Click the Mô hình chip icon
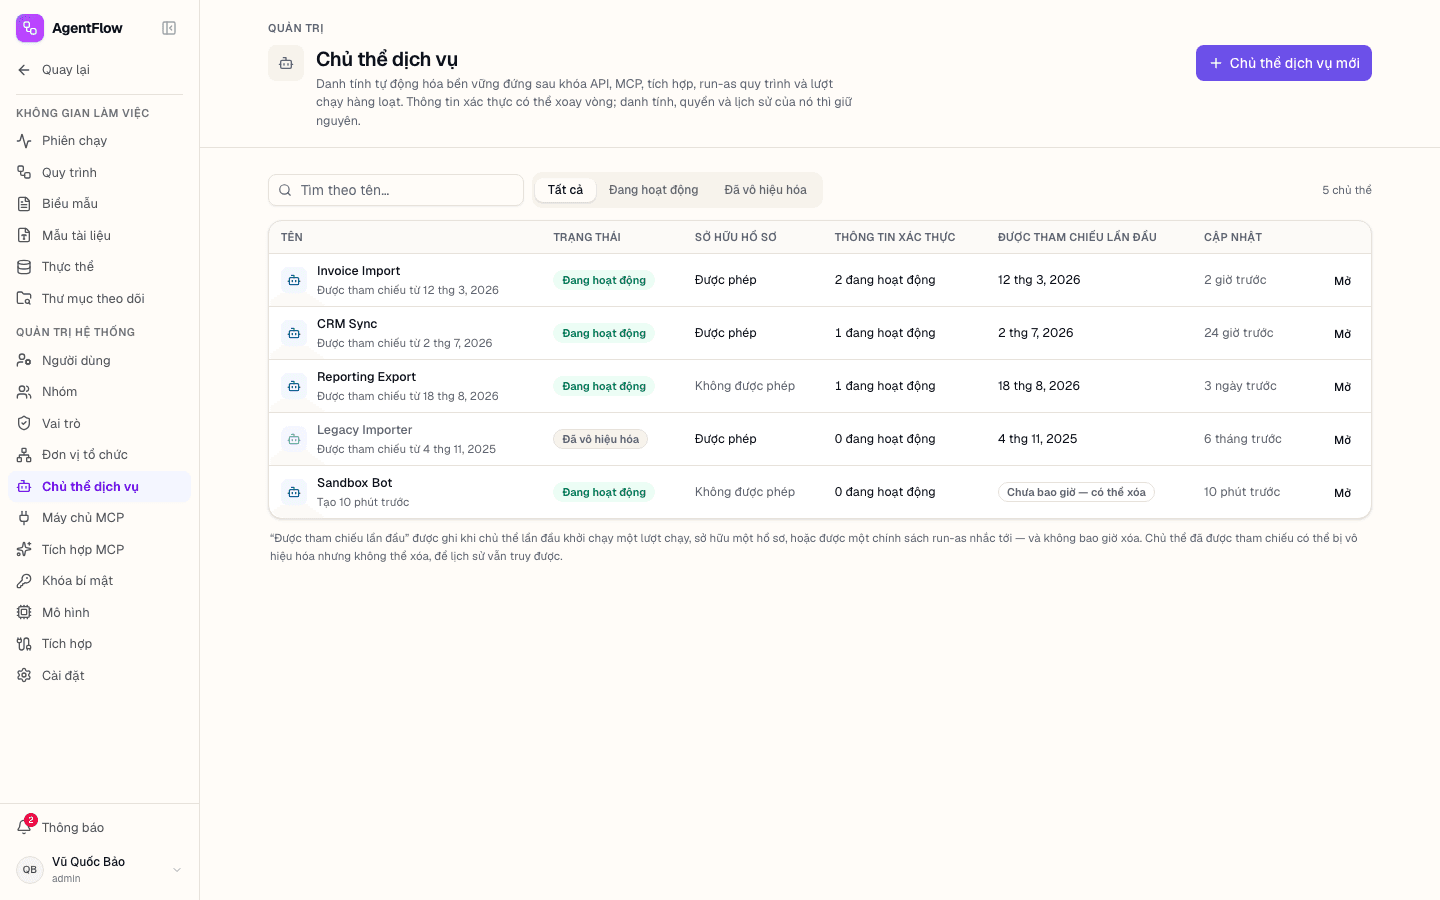The image size is (1440, 900). pyautogui.click(x=24, y=613)
